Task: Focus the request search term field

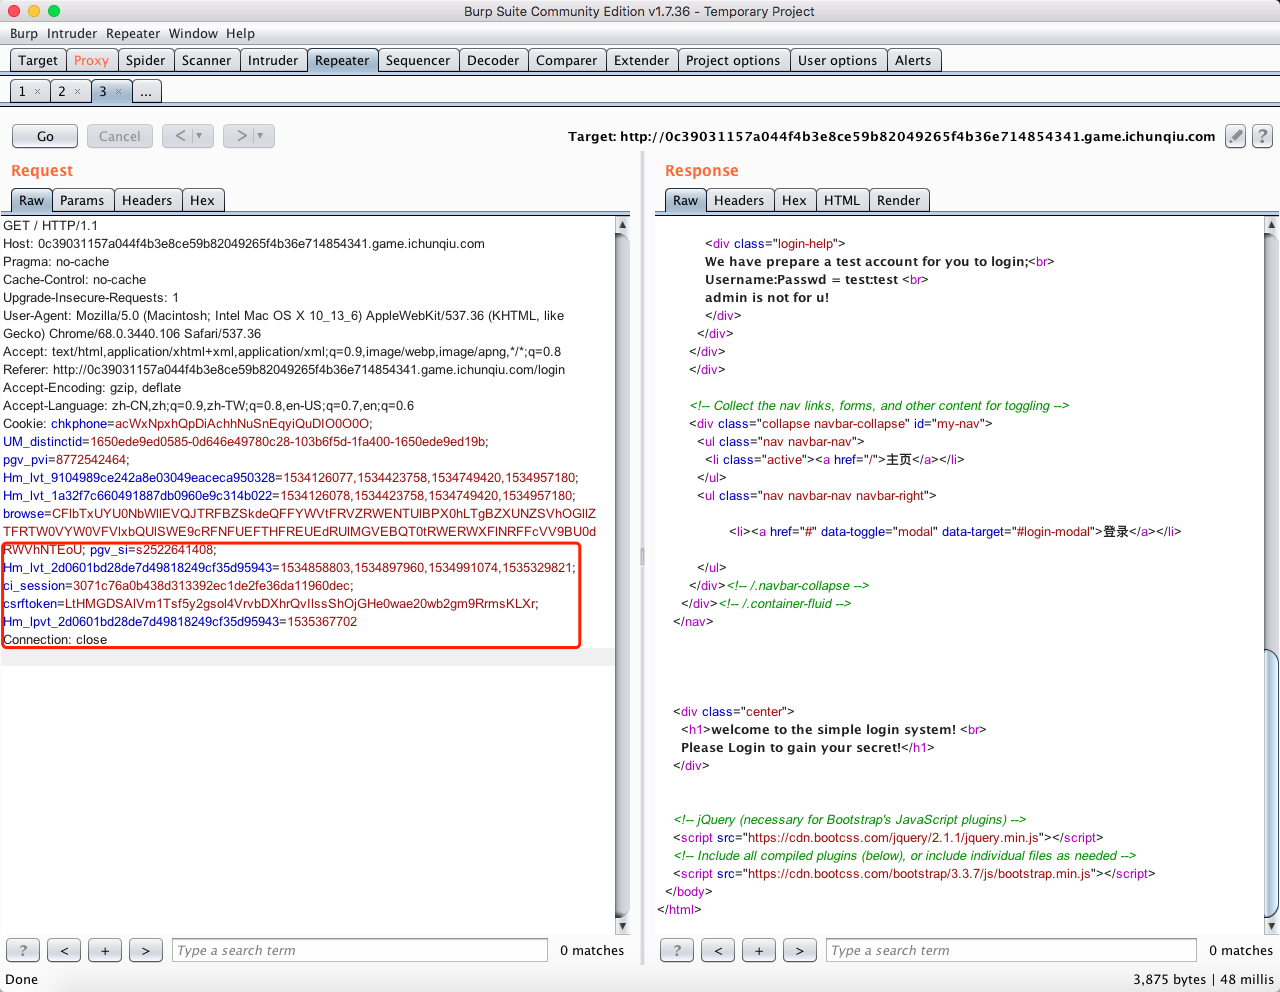Action: coord(360,950)
